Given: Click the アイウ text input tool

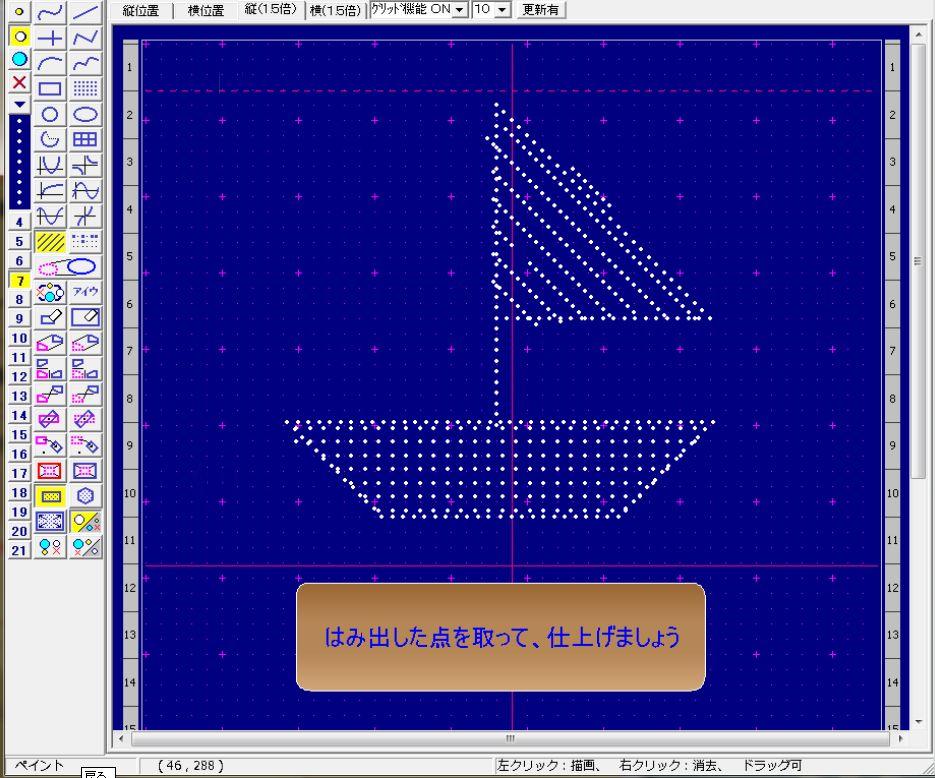Looking at the screenshot, I should click(x=86, y=292).
